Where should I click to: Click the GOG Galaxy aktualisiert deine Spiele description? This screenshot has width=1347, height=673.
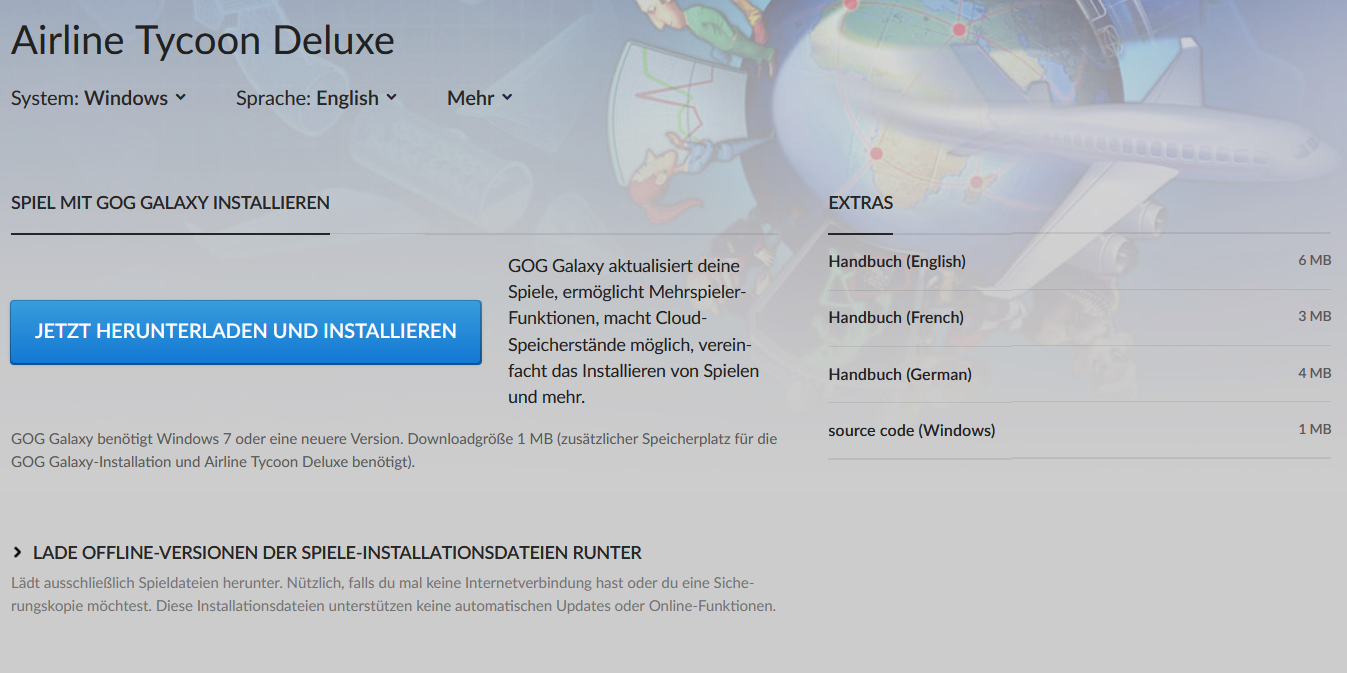tap(634, 331)
